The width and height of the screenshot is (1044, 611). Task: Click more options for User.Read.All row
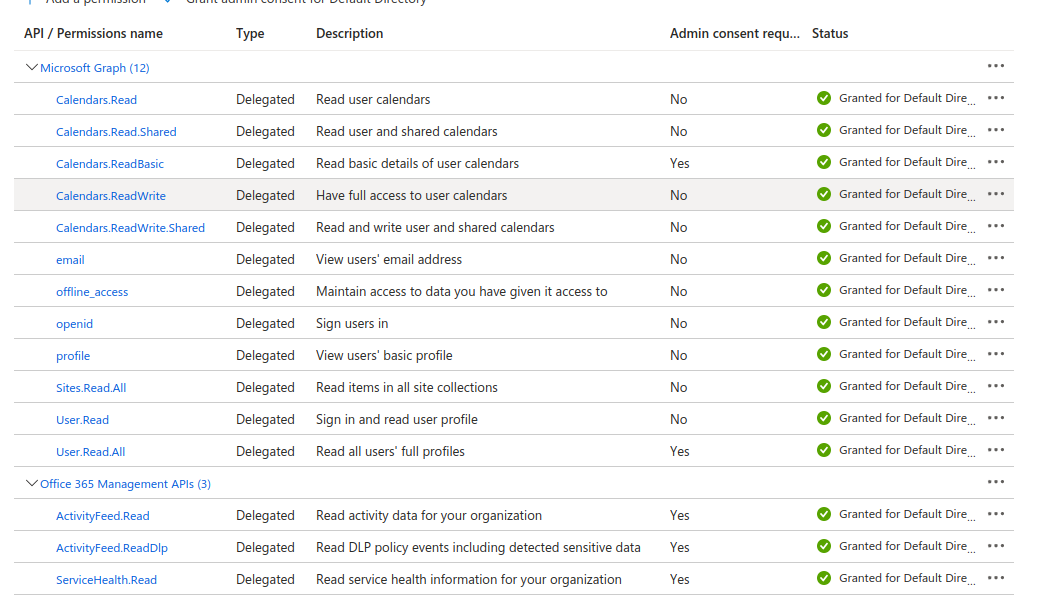point(995,450)
